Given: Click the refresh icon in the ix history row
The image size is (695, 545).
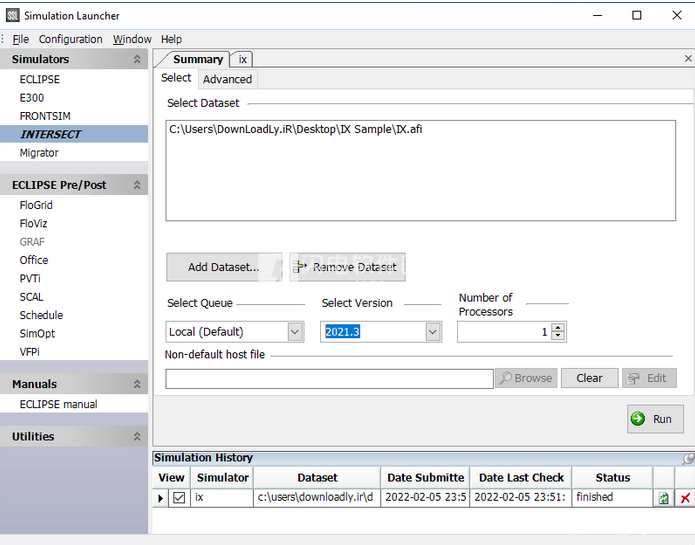Looking at the screenshot, I should [664, 498].
